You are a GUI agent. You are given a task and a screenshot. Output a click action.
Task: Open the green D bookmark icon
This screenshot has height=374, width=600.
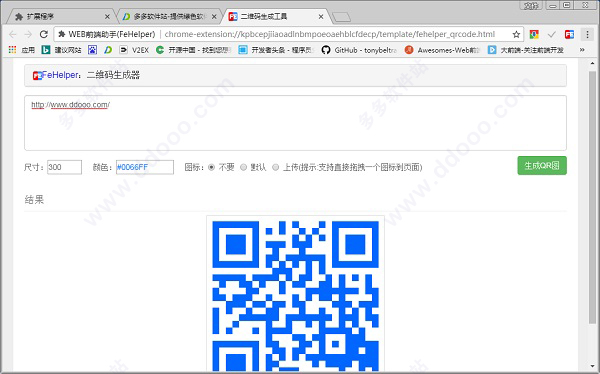point(108,50)
